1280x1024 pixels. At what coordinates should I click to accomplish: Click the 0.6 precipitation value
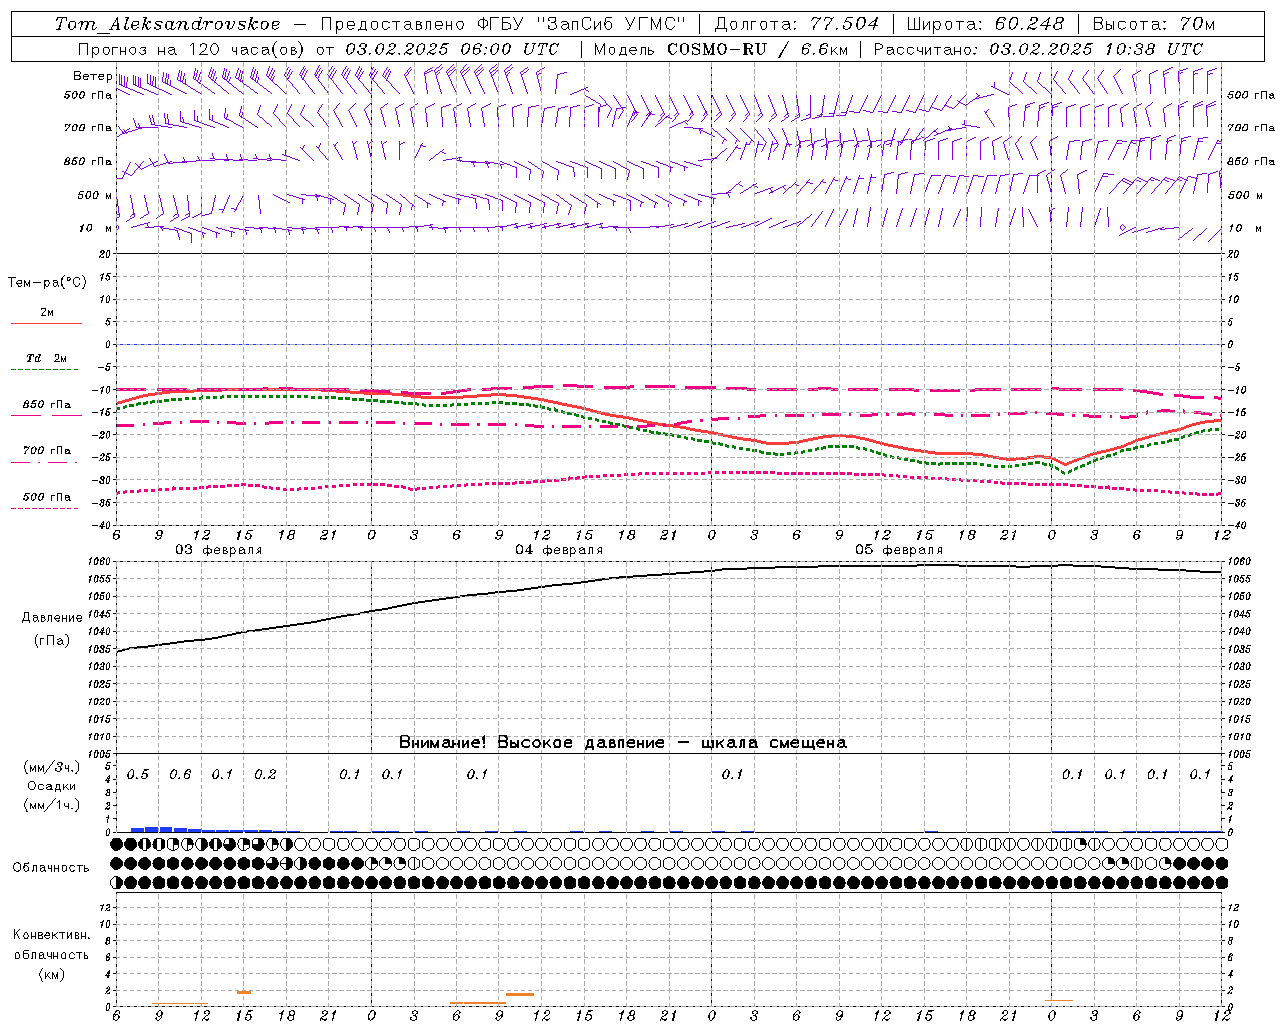coord(180,775)
